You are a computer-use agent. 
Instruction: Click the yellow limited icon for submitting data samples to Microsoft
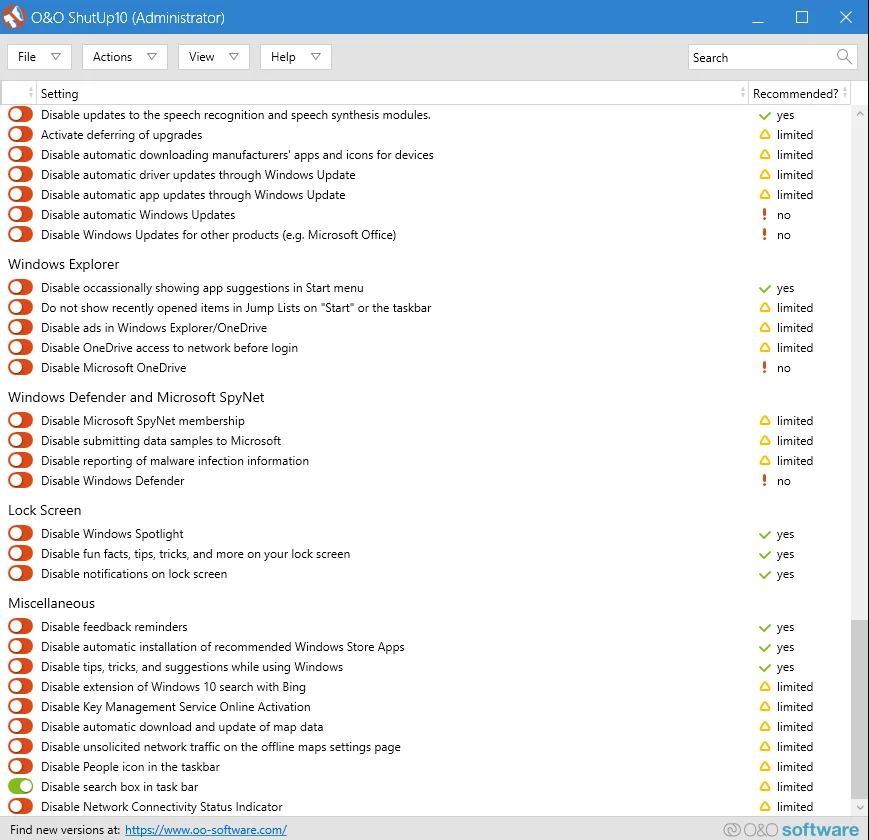tap(765, 441)
